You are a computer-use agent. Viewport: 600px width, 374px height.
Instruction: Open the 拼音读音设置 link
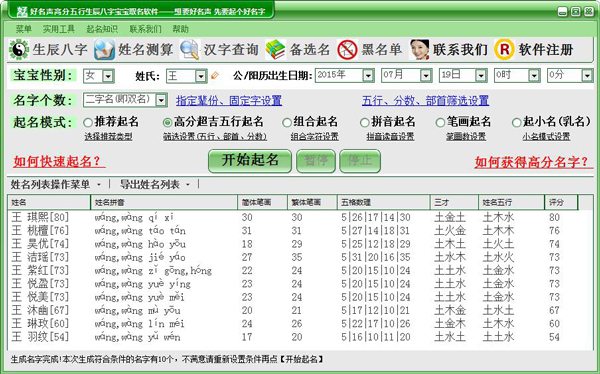click(390, 137)
